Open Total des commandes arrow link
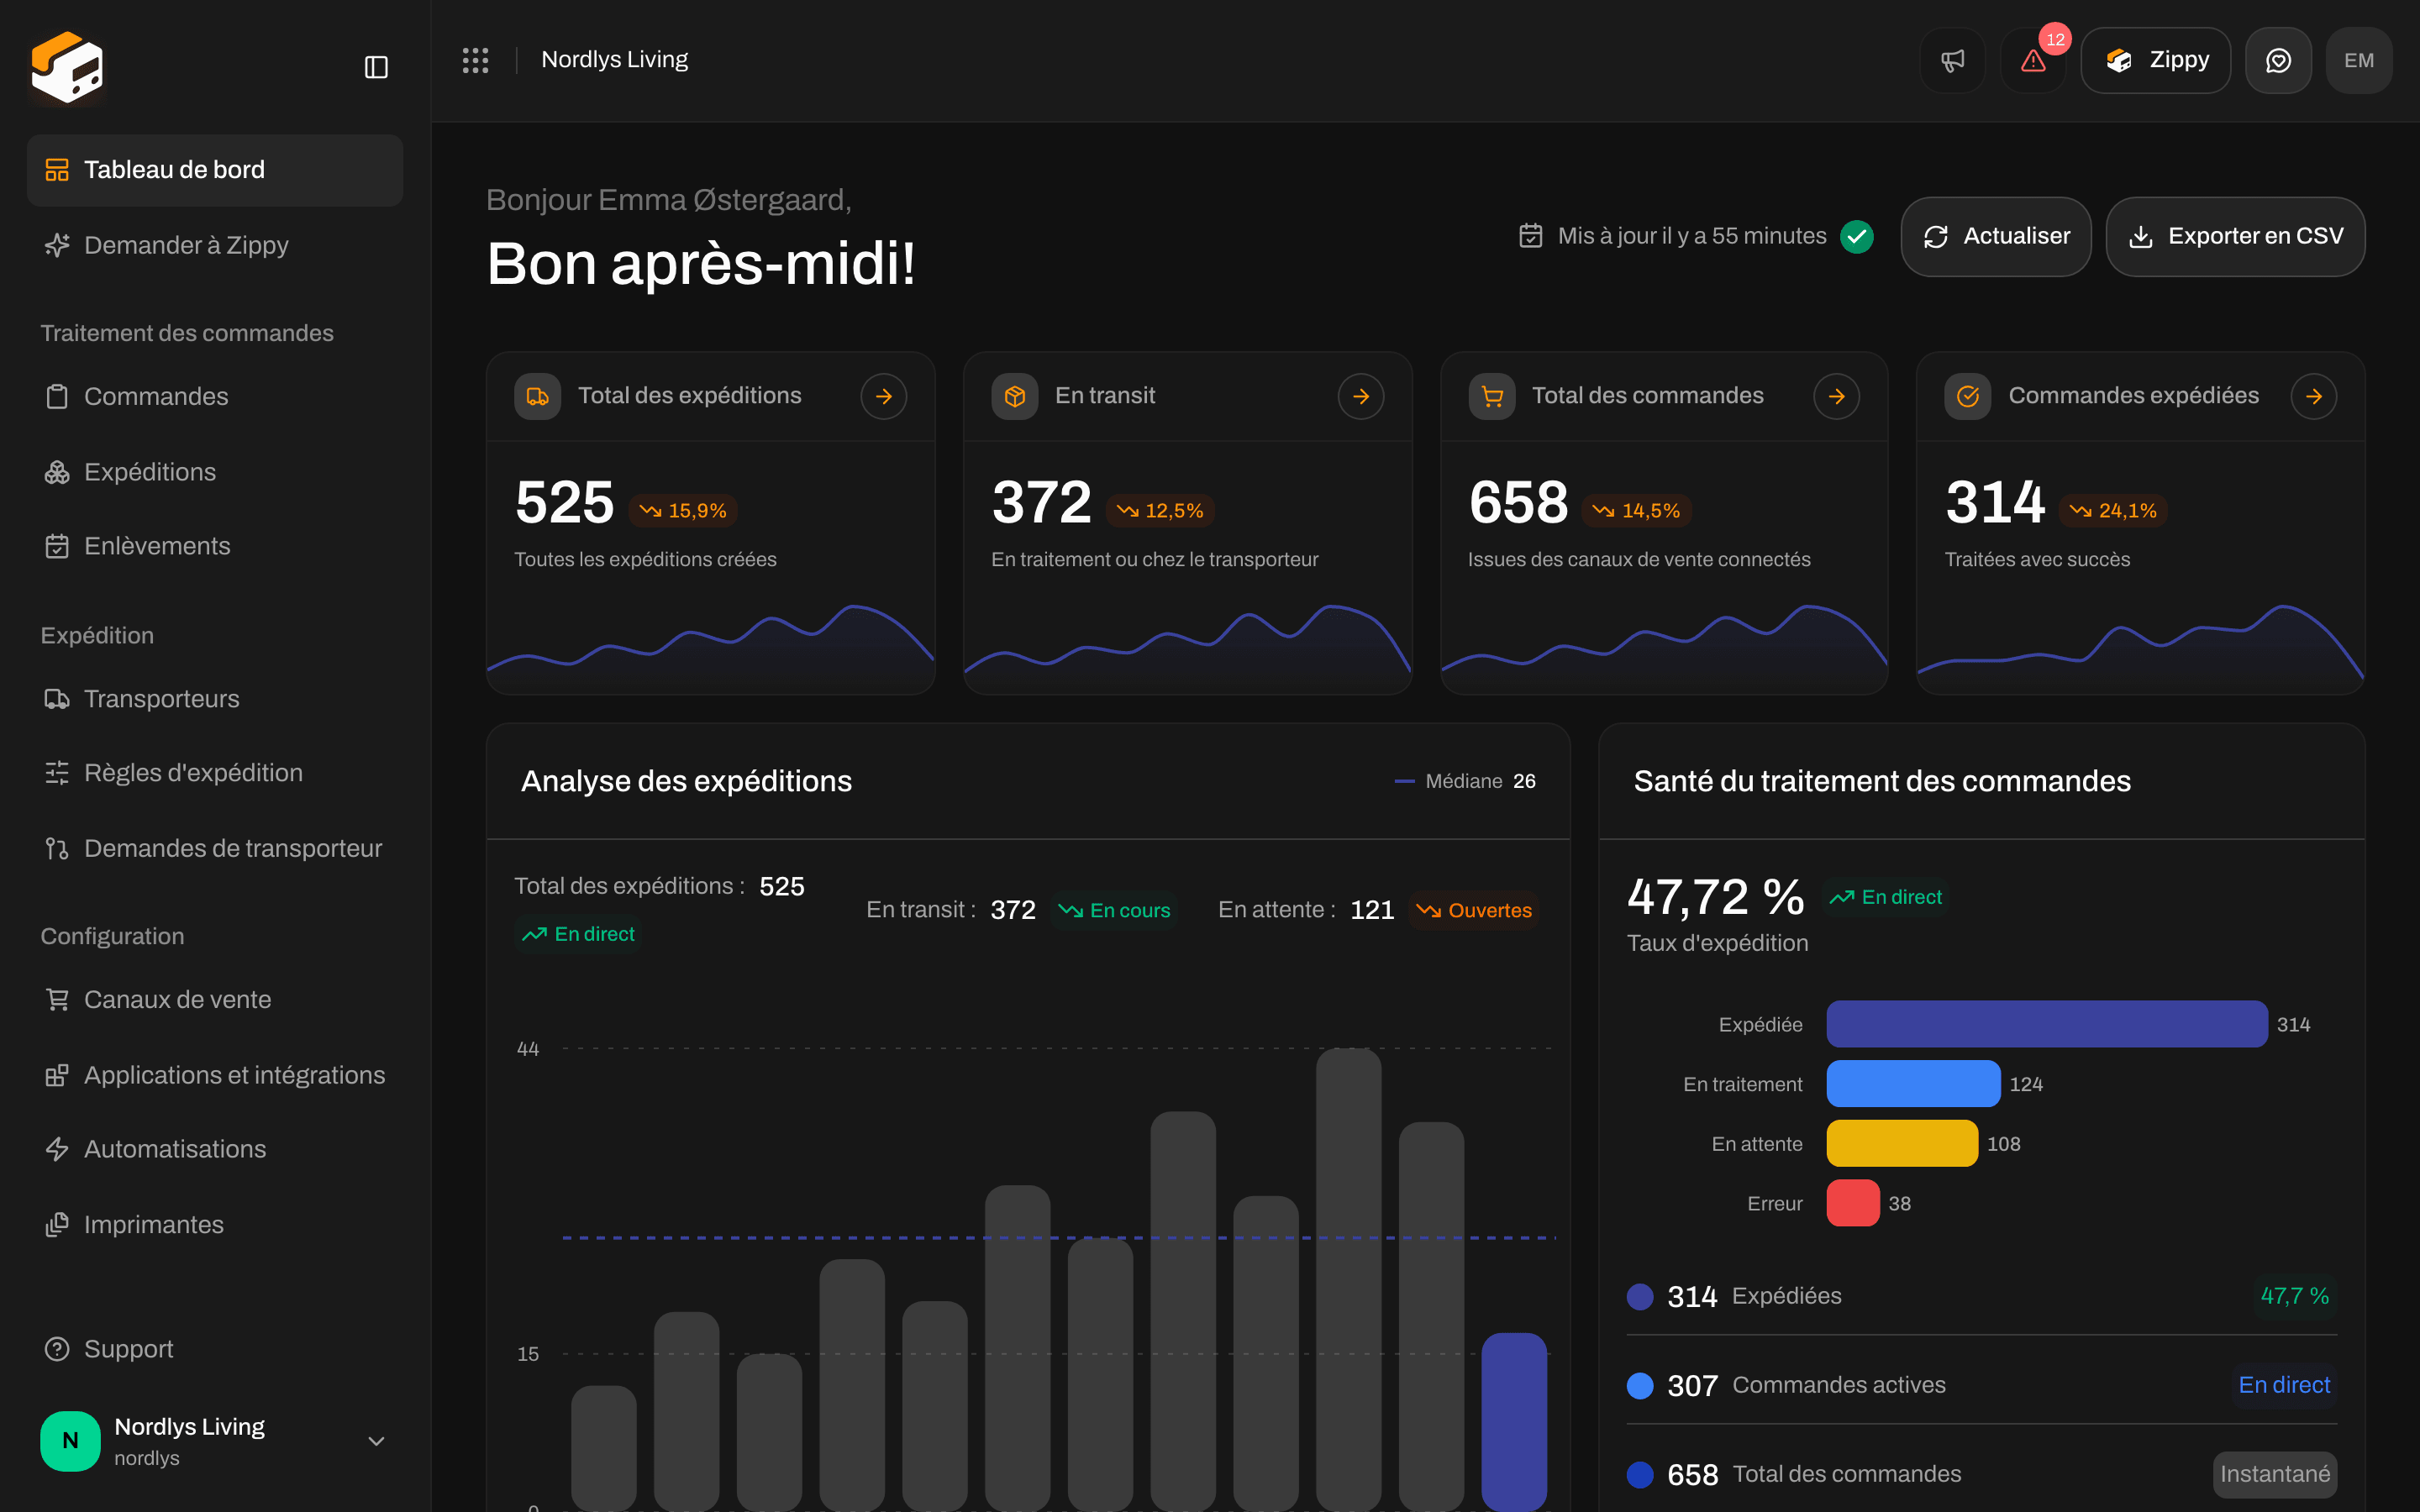Image resolution: width=2420 pixels, height=1512 pixels. 1836,396
